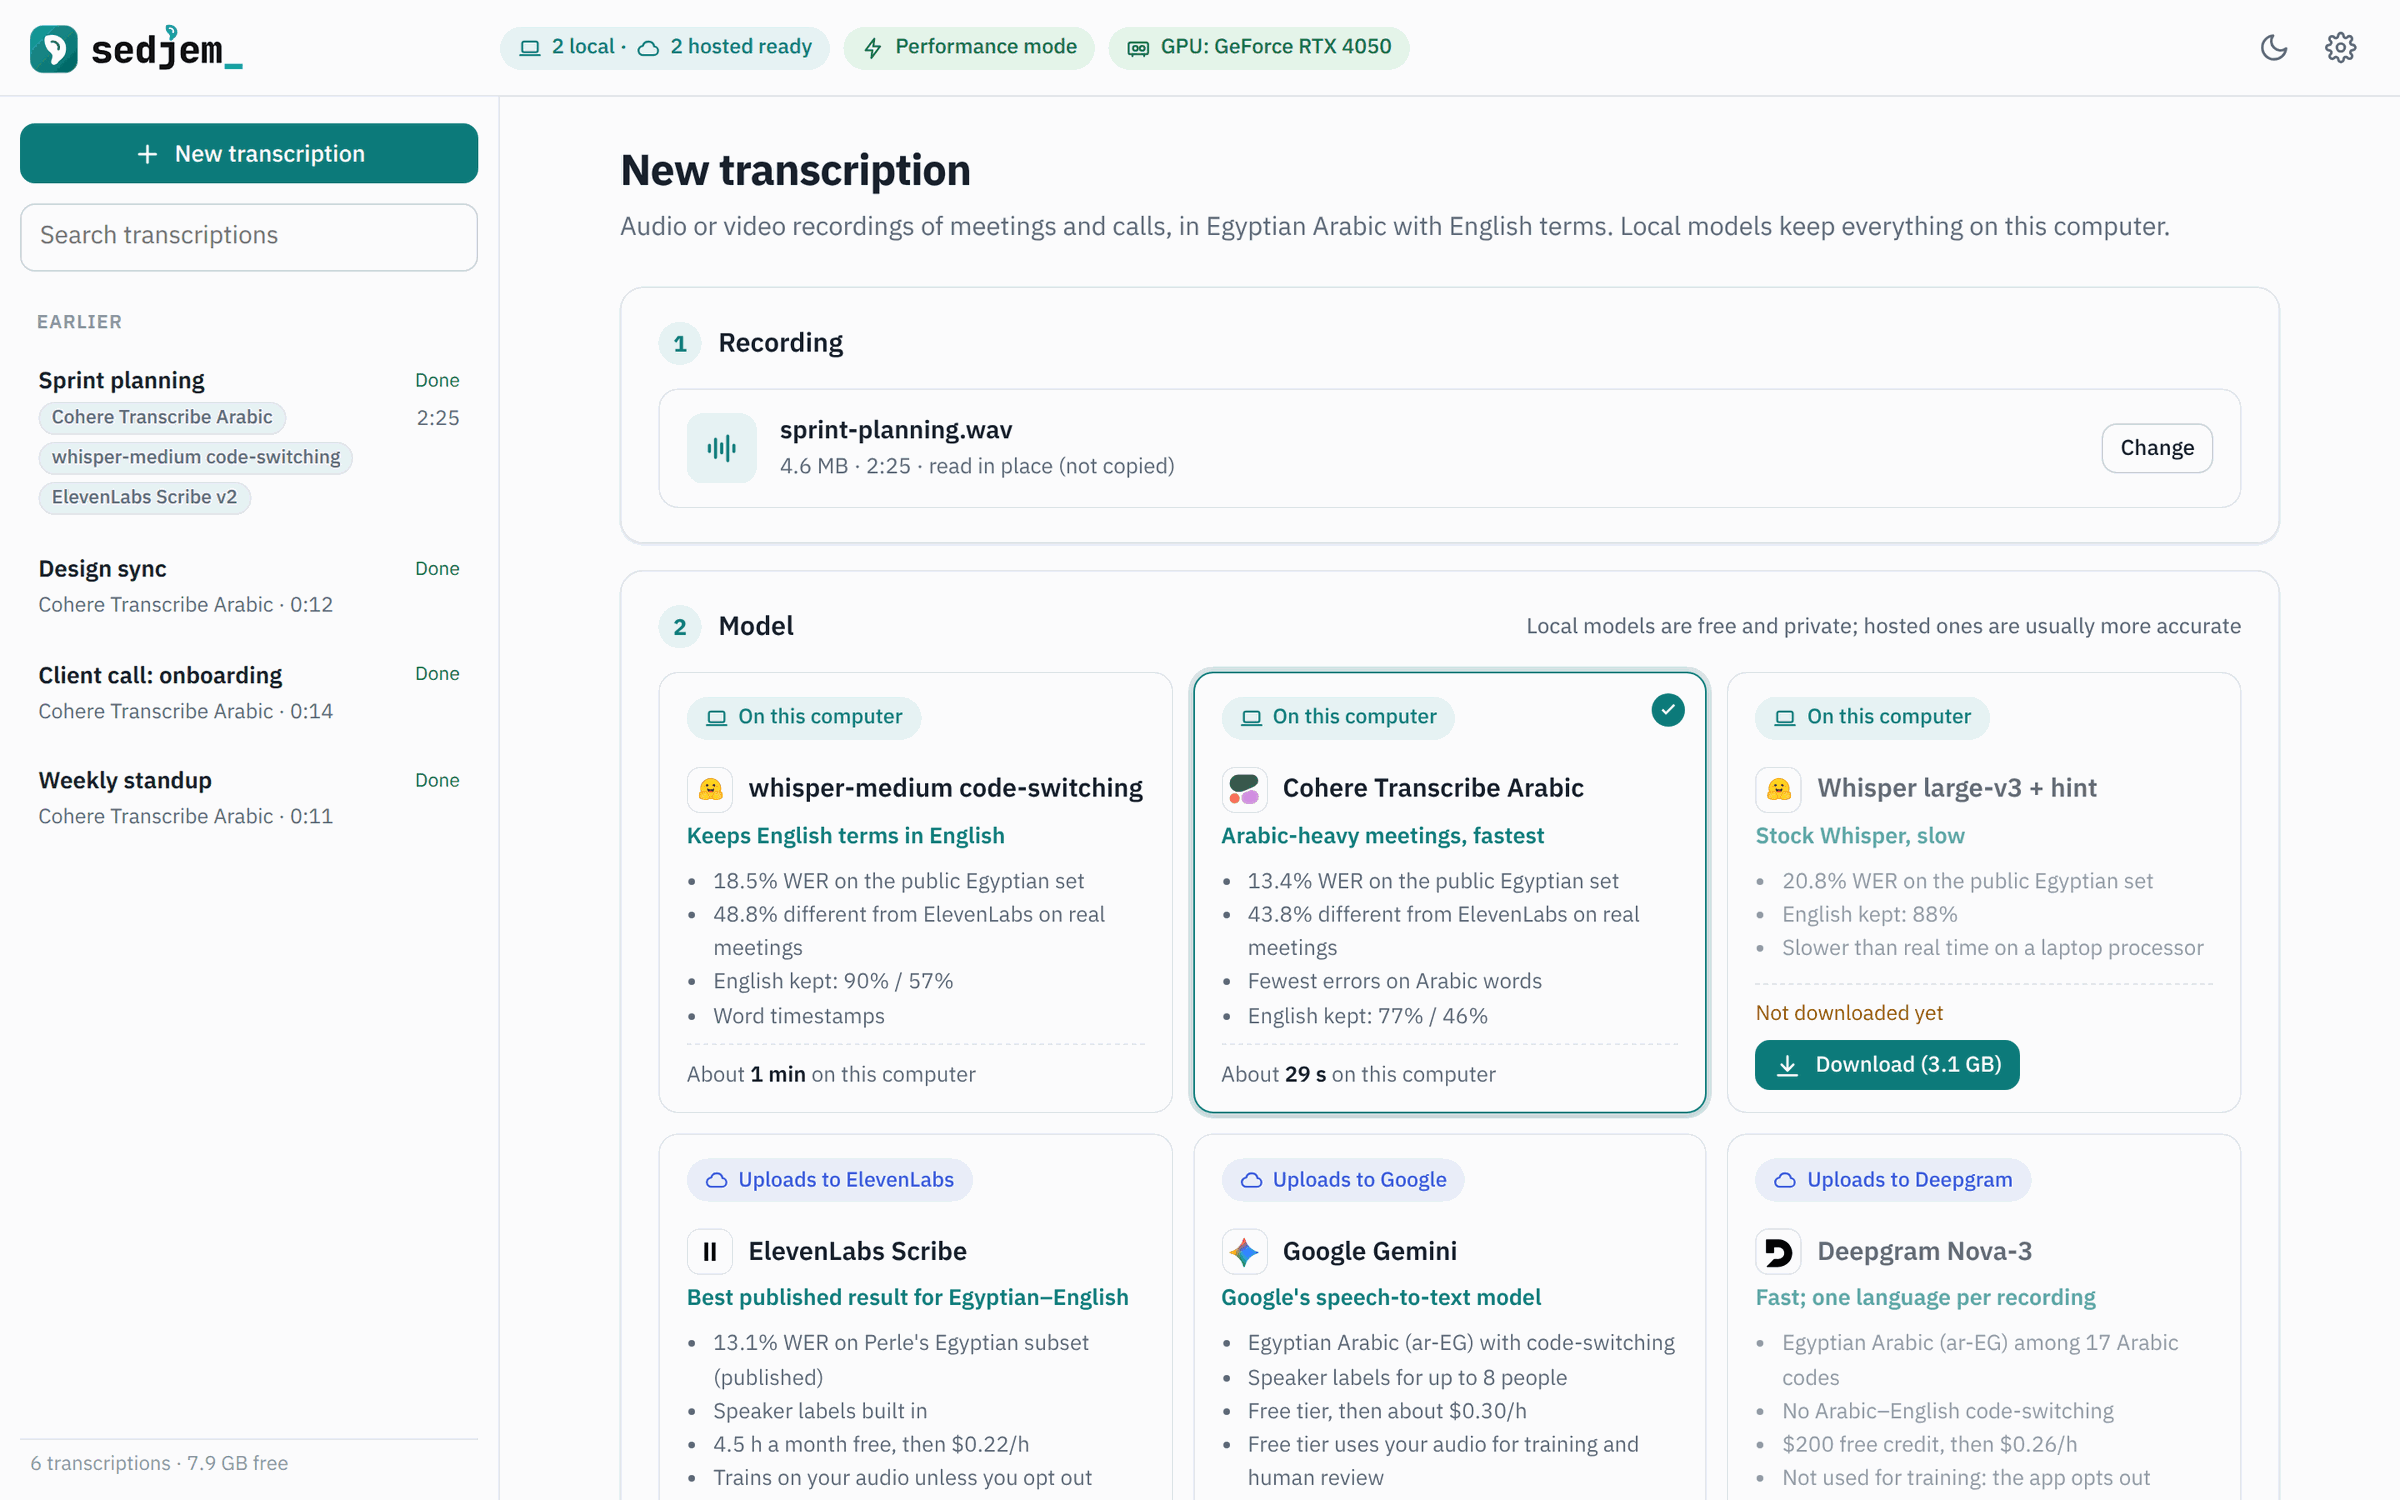Click the GPU: GeForce RTX 4050 pill

[x=1258, y=48]
